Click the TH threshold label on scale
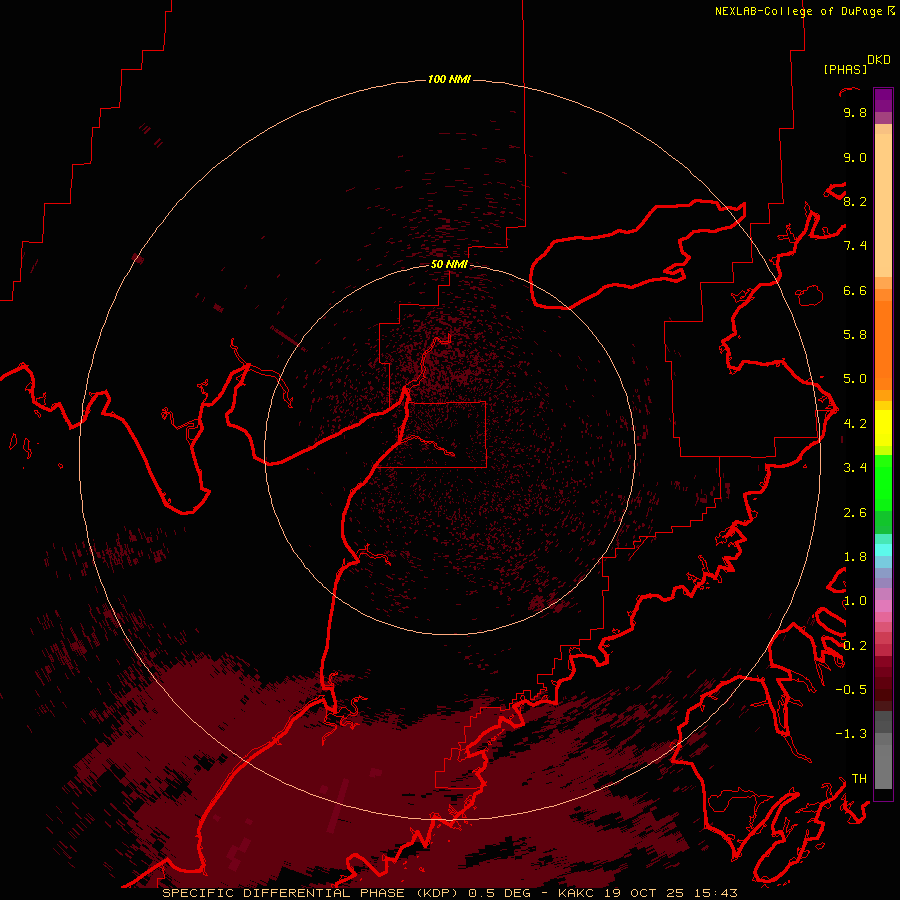The height and width of the screenshot is (900, 900). (859, 779)
